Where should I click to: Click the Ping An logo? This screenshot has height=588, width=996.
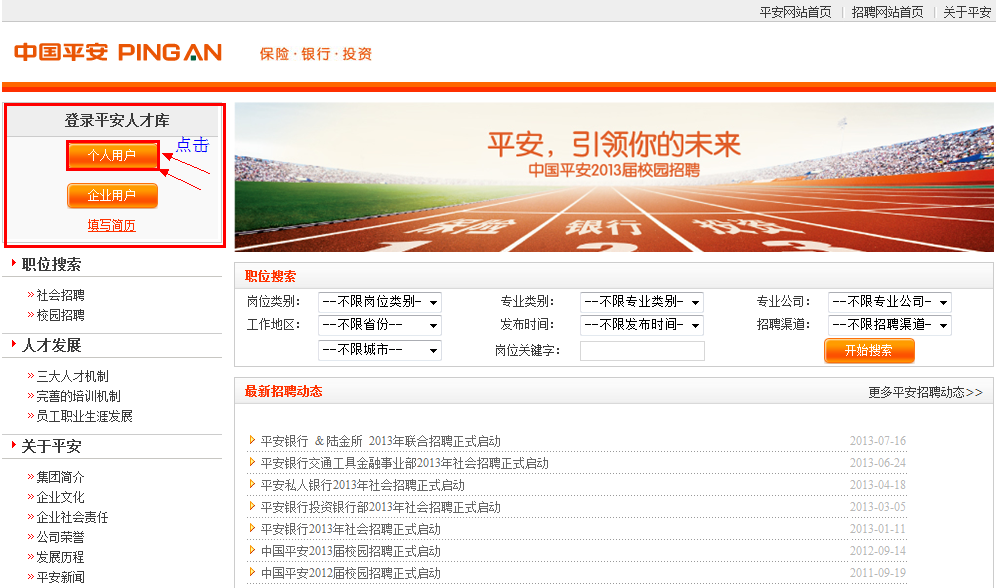coord(118,52)
